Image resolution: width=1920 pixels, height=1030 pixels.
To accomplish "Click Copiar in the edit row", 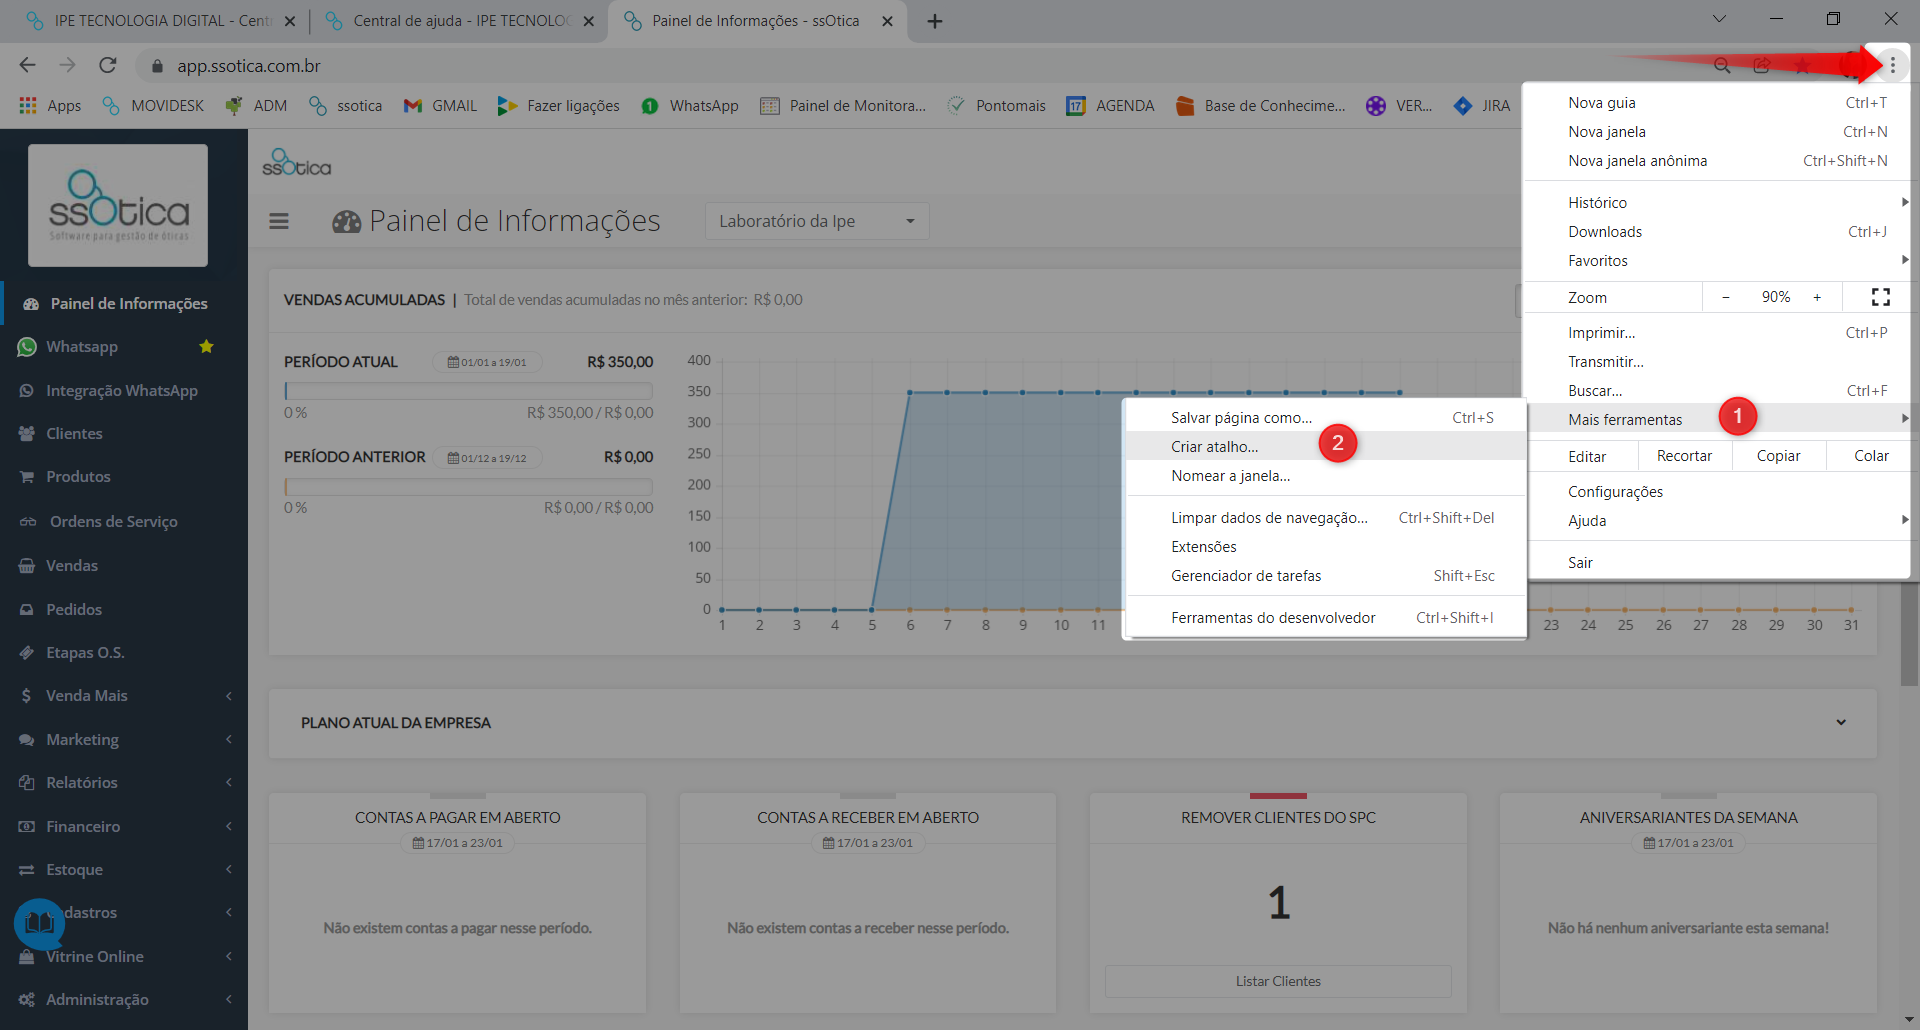I will coord(1778,455).
